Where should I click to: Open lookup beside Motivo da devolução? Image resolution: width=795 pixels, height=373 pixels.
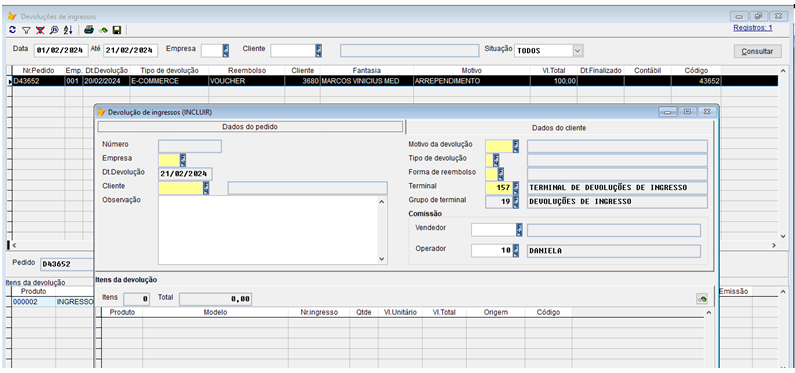pyautogui.click(x=516, y=146)
